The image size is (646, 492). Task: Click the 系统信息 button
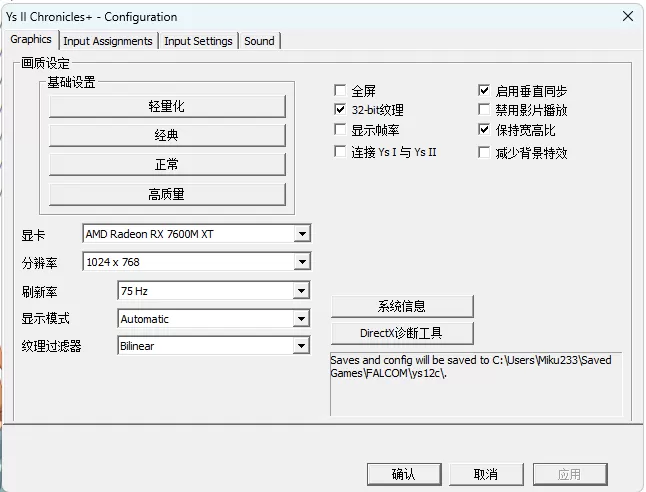point(401,306)
